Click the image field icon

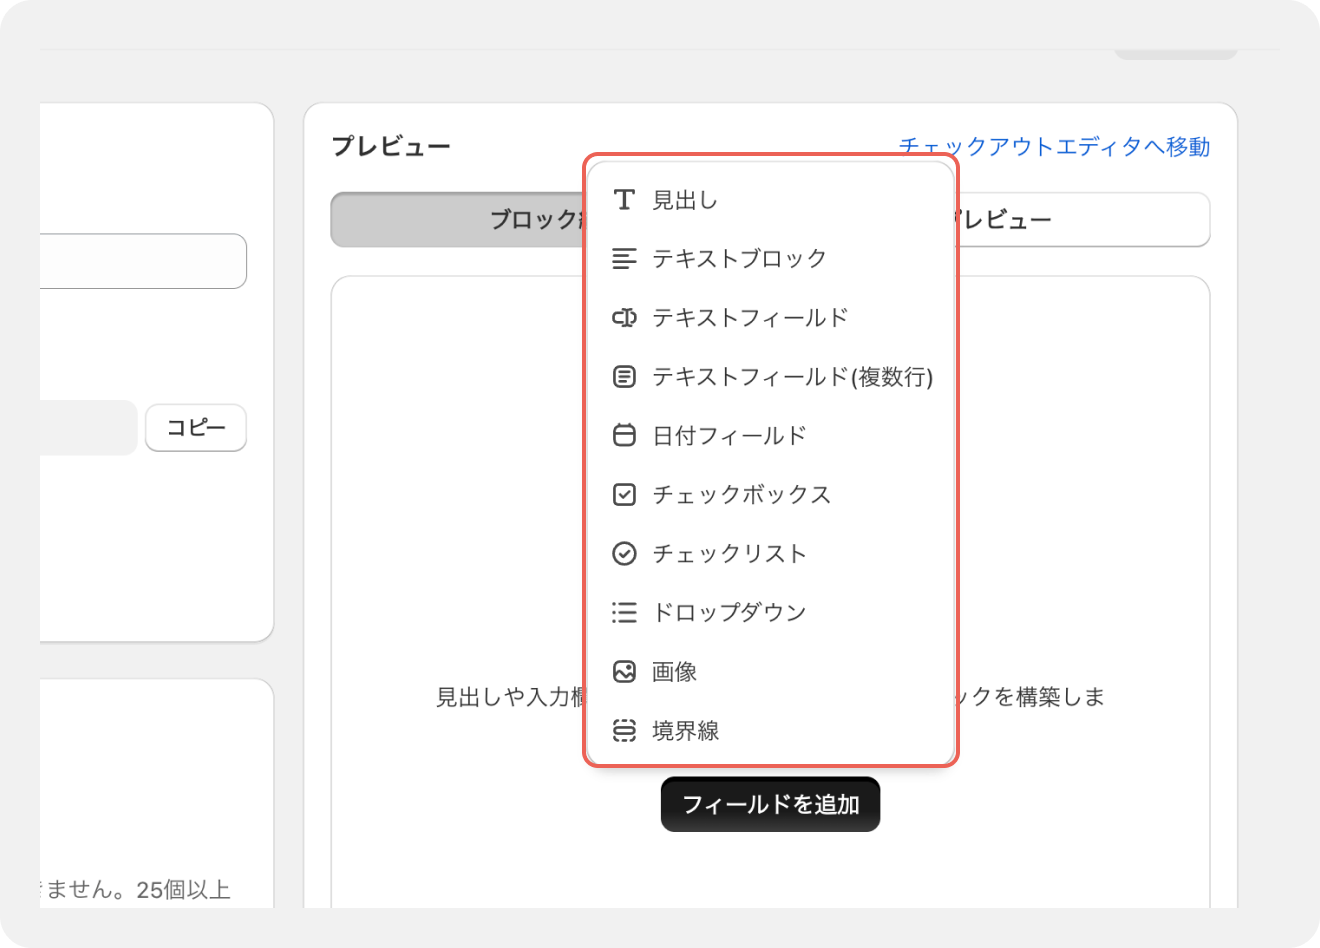[x=624, y=672]
